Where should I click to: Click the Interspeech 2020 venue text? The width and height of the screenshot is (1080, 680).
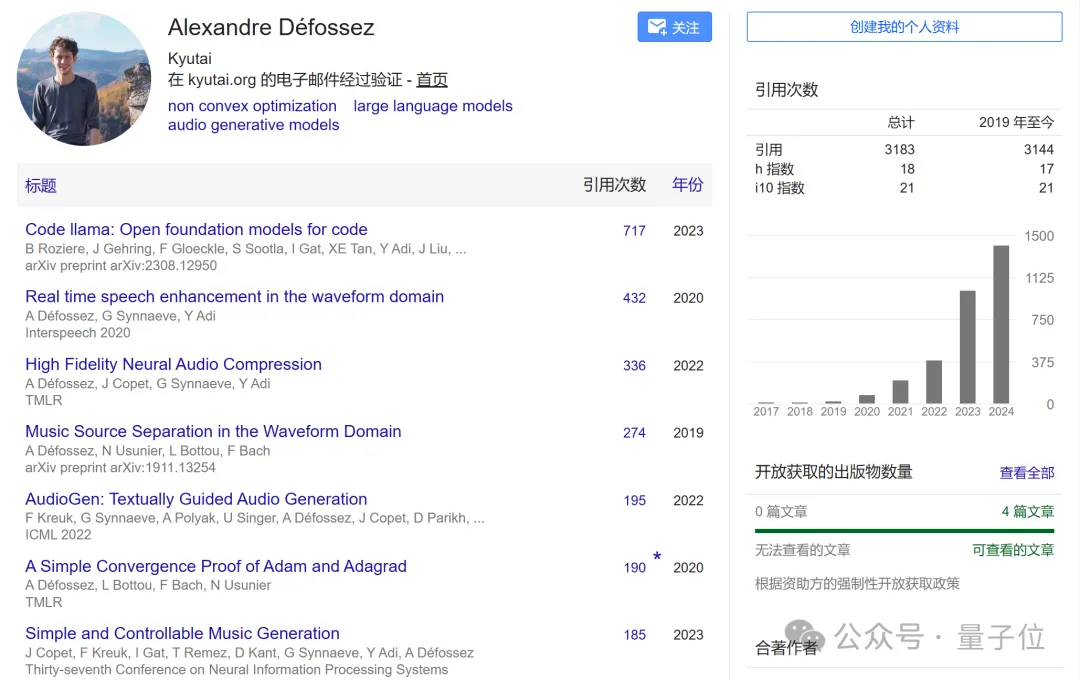click(x=78, y=333)
